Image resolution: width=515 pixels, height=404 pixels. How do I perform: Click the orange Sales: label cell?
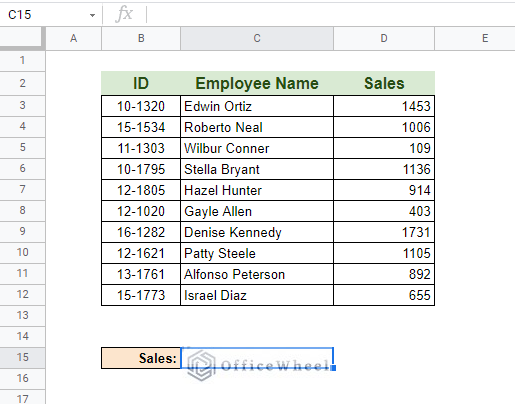tap(141, 358)
